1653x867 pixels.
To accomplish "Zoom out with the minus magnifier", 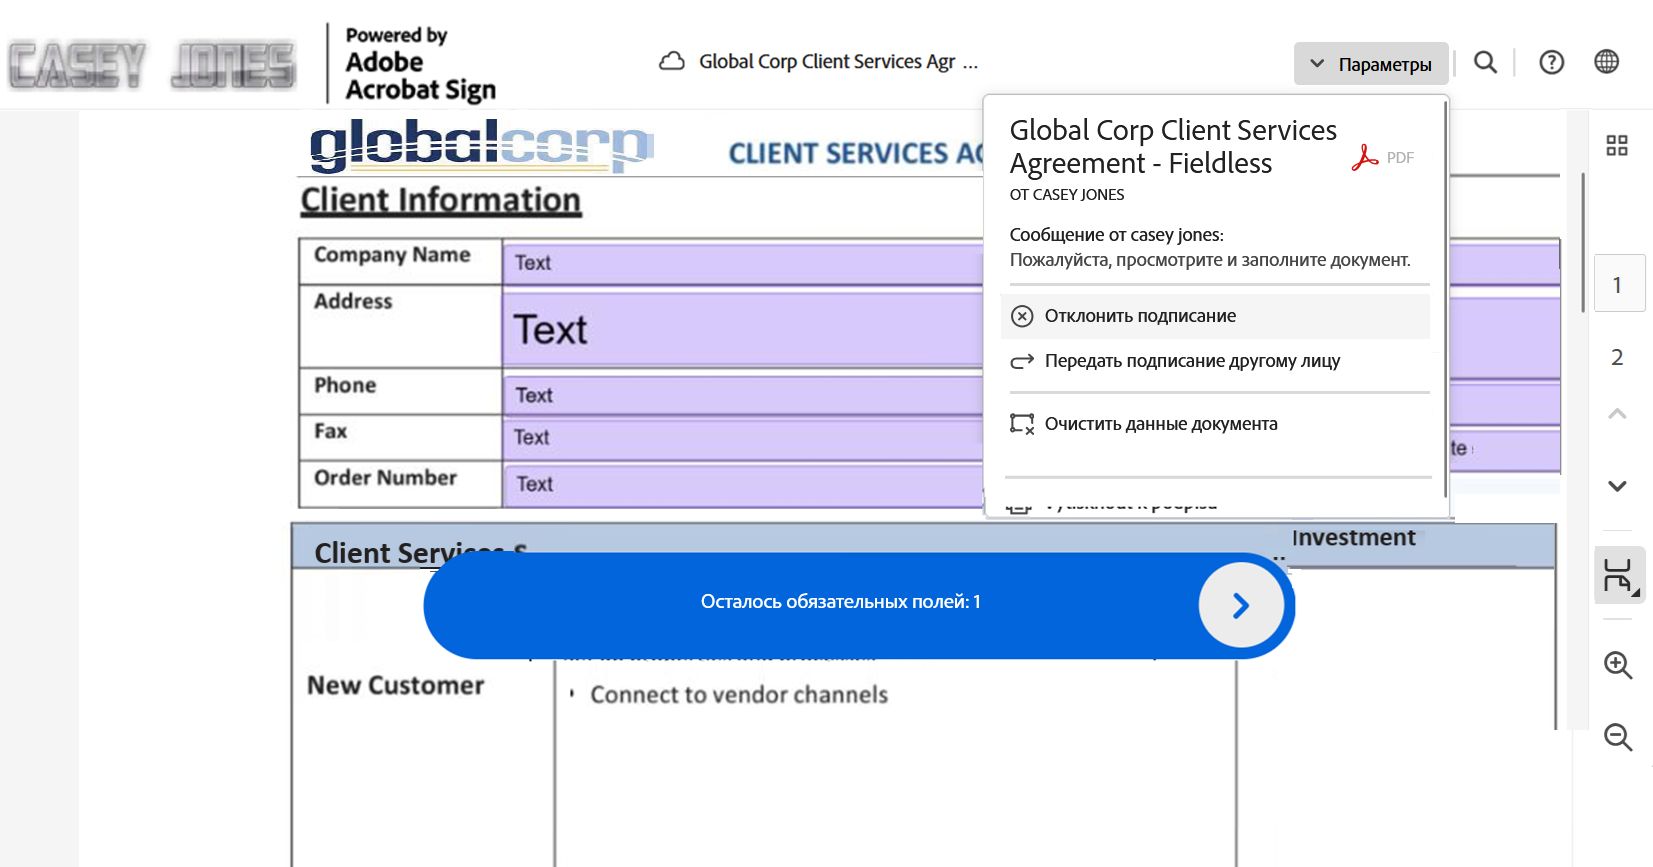I will click(x=1618, y=737).
